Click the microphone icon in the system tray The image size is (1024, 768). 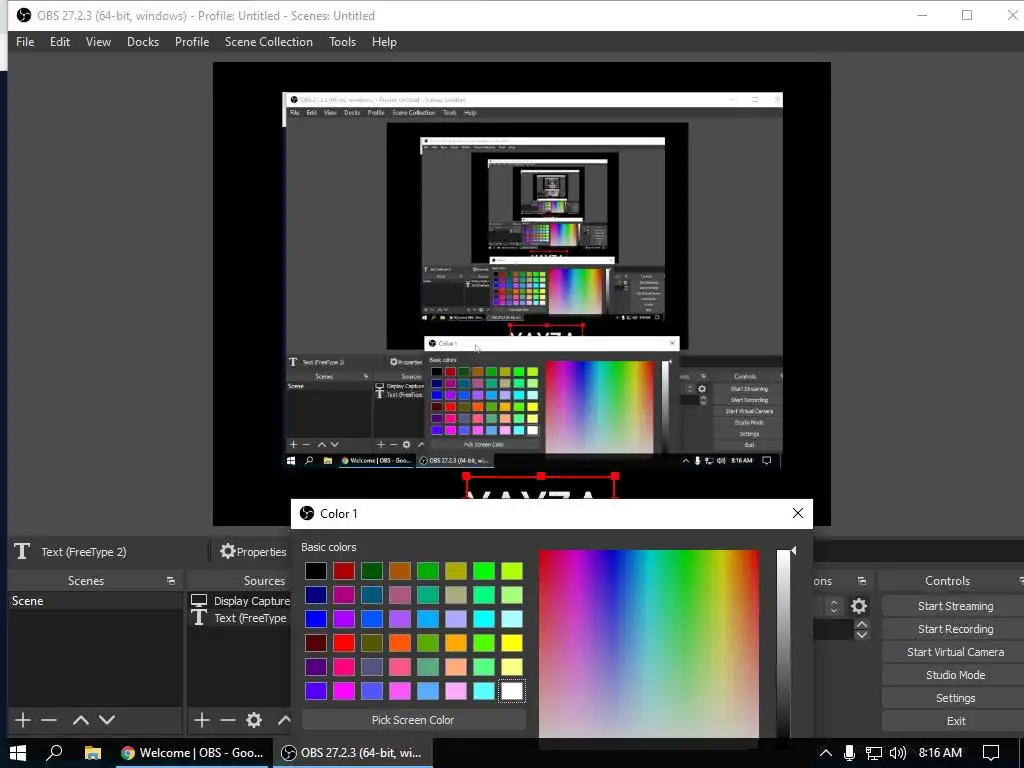pos(849,753)
